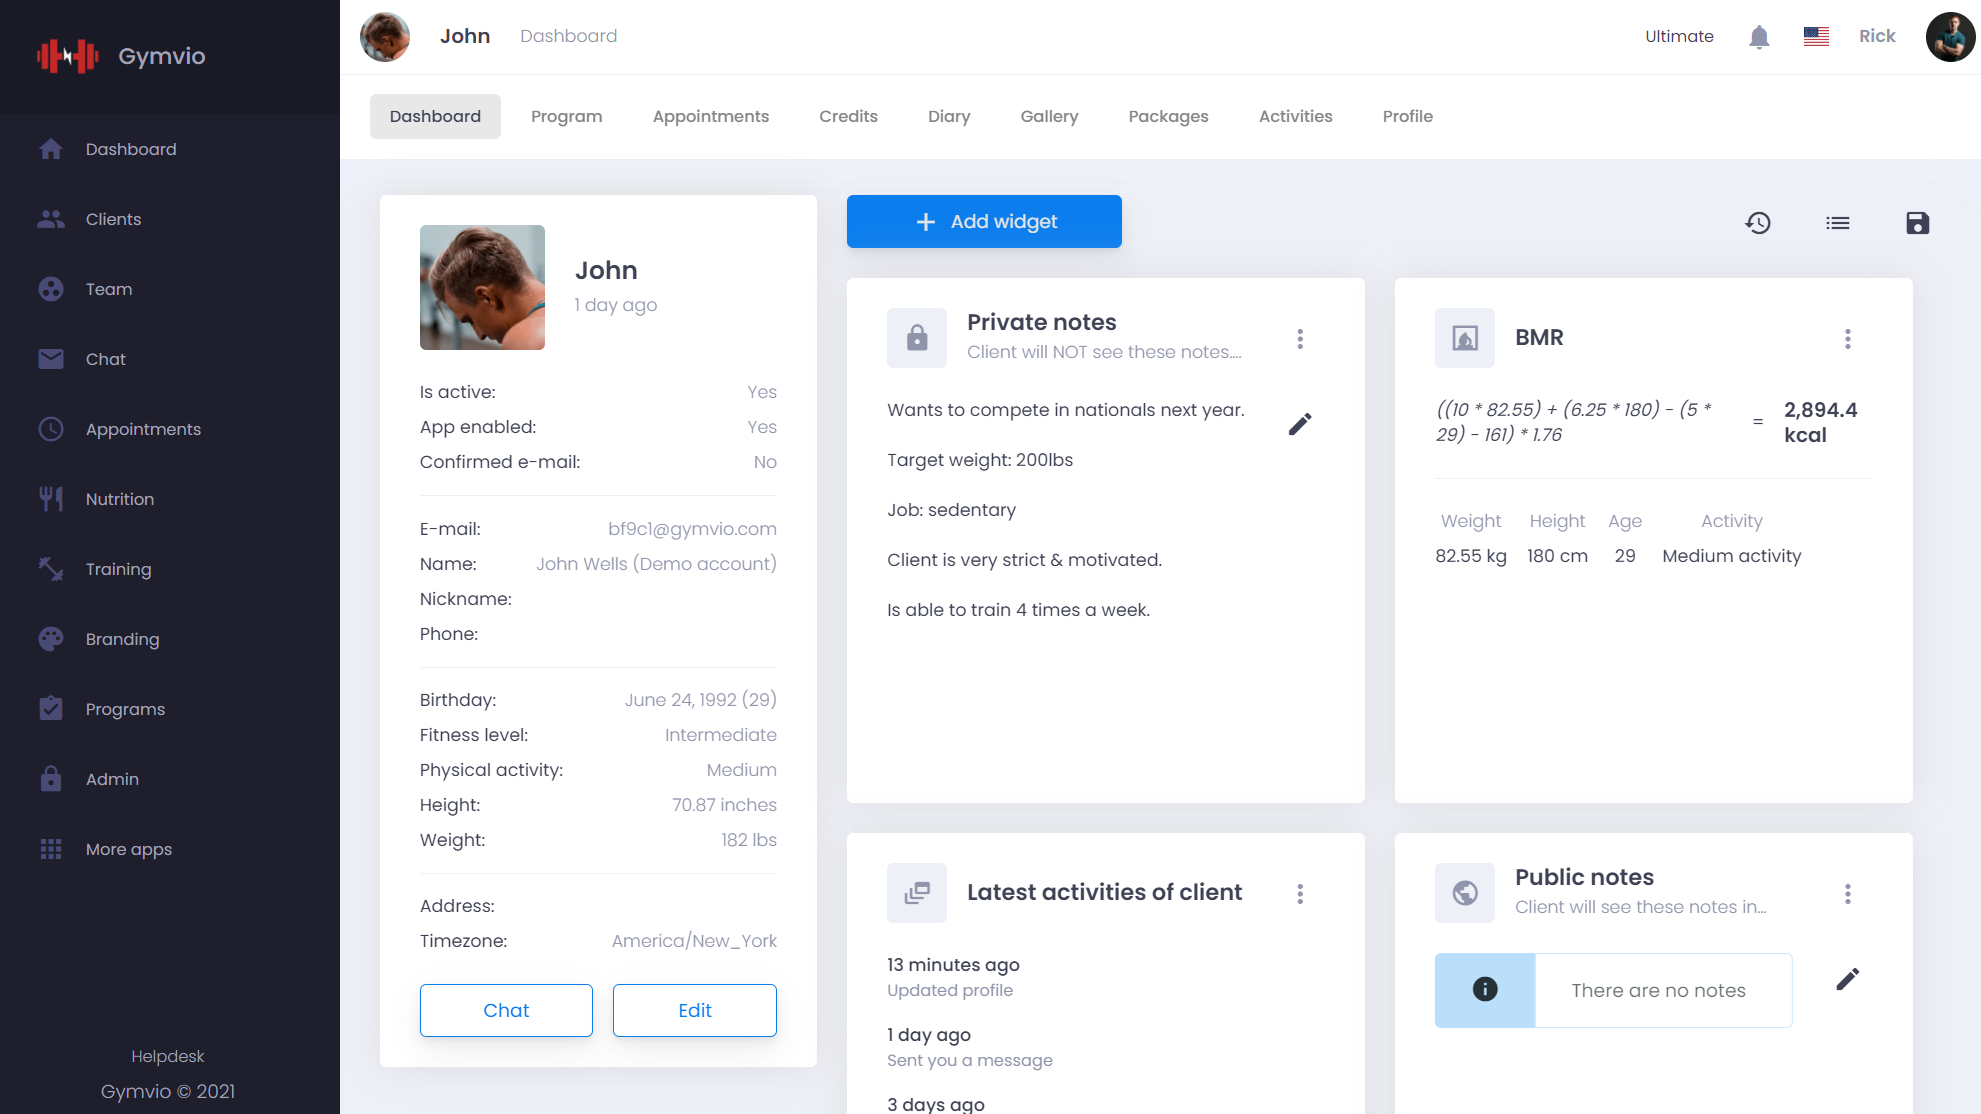Click the Chat button below Timezone
The image size is (1981, 1114).
click(x=506, y=1010)
